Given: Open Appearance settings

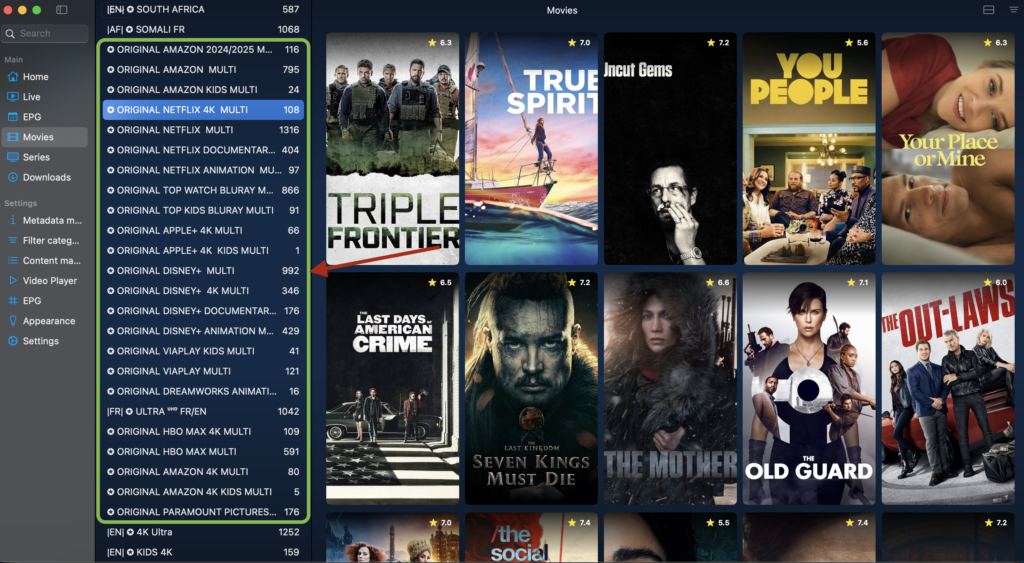Looking at the screenshot, I should [45, 321].
